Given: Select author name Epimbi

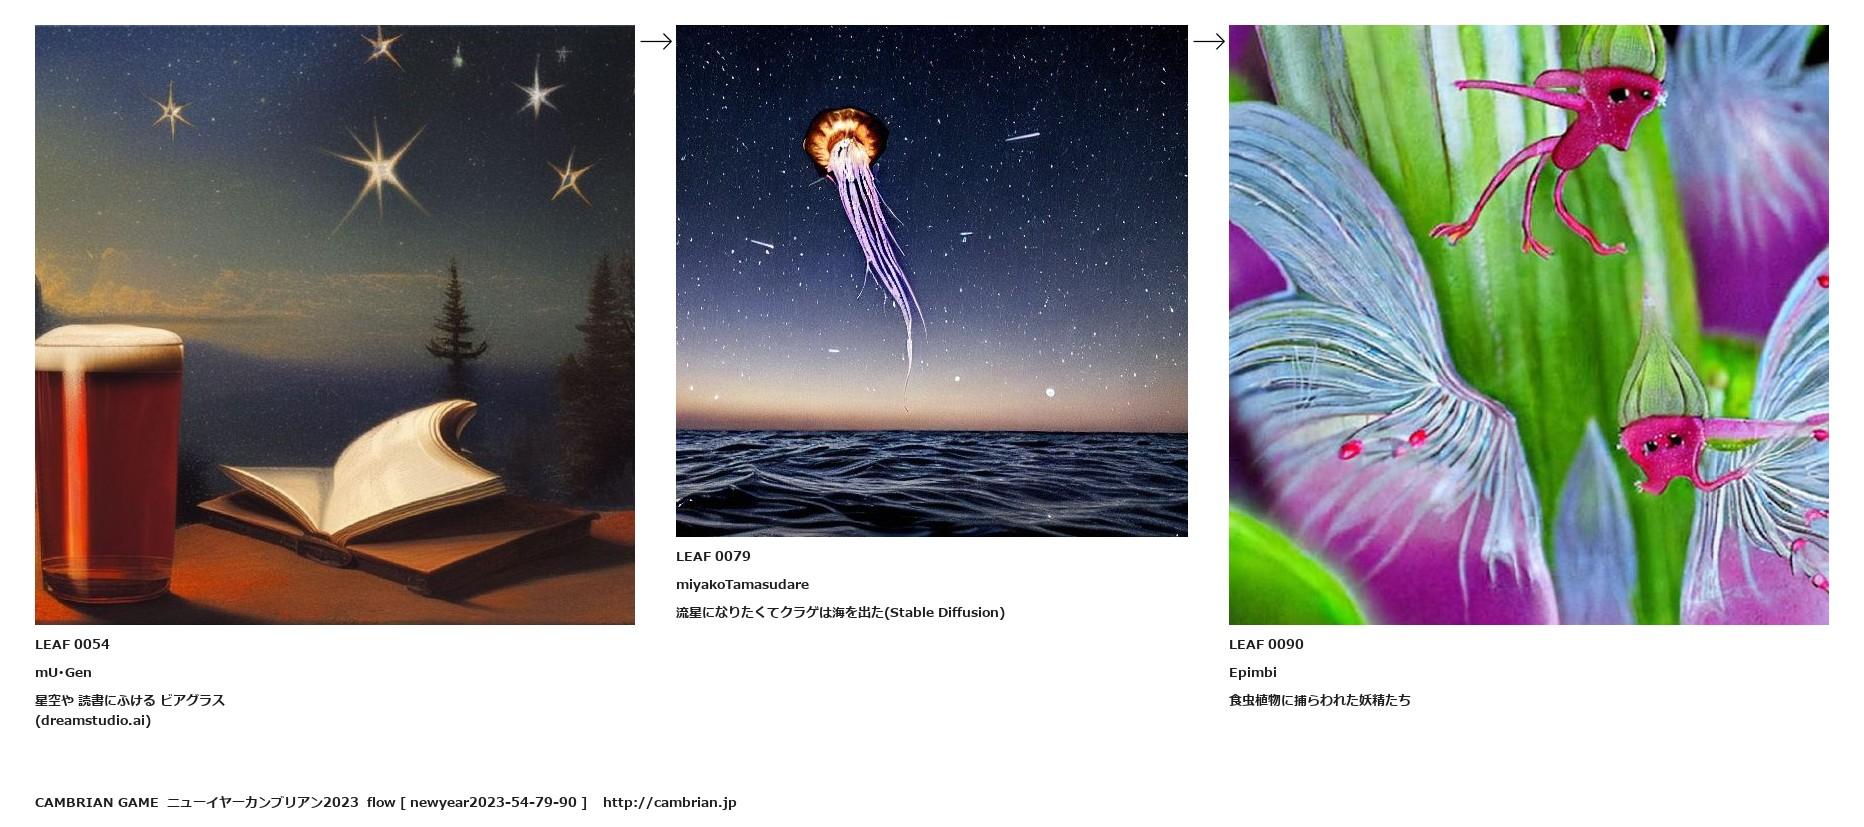Looking at the screenshot, I should click(x=1253, y=672).
